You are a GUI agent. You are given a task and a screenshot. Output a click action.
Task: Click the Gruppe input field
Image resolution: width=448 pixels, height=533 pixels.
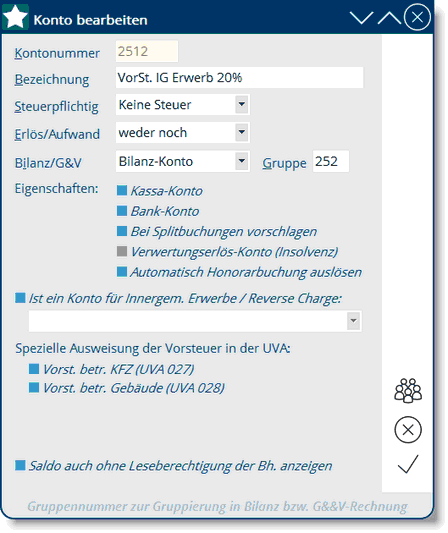click(331, 161)
